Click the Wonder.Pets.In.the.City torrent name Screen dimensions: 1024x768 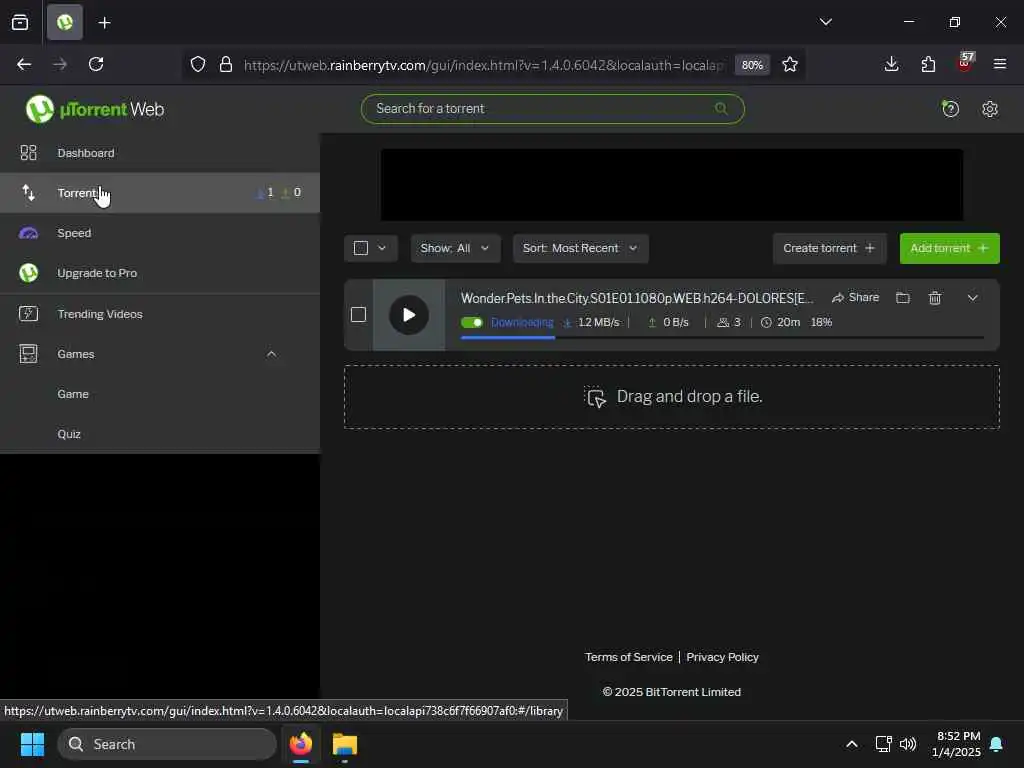[x=637, y=298]
